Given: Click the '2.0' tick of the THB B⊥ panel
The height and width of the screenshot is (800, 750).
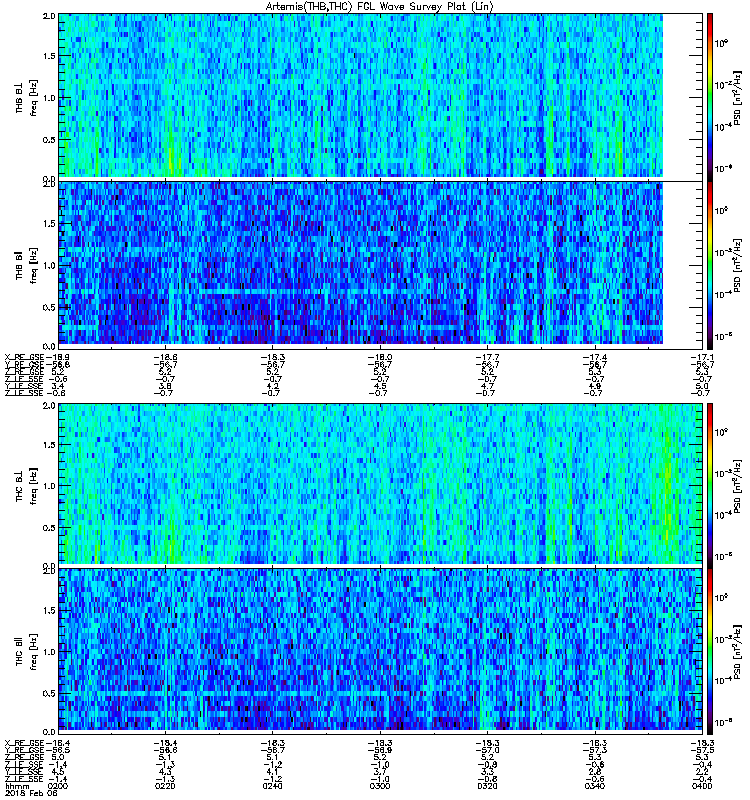Looking at the screenshot, I should click(x=49, y=16).
